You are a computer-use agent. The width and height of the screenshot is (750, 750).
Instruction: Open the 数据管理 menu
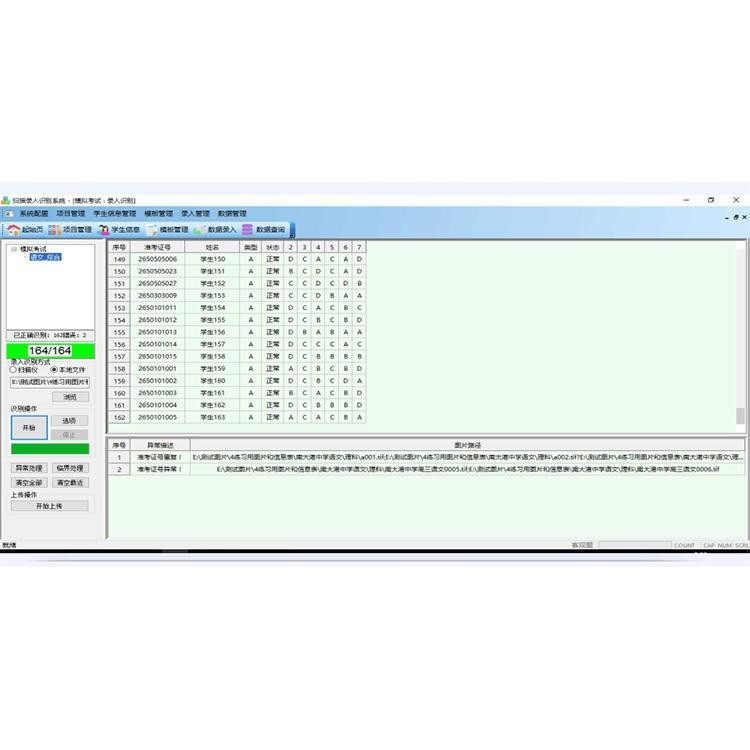(232, 213)
